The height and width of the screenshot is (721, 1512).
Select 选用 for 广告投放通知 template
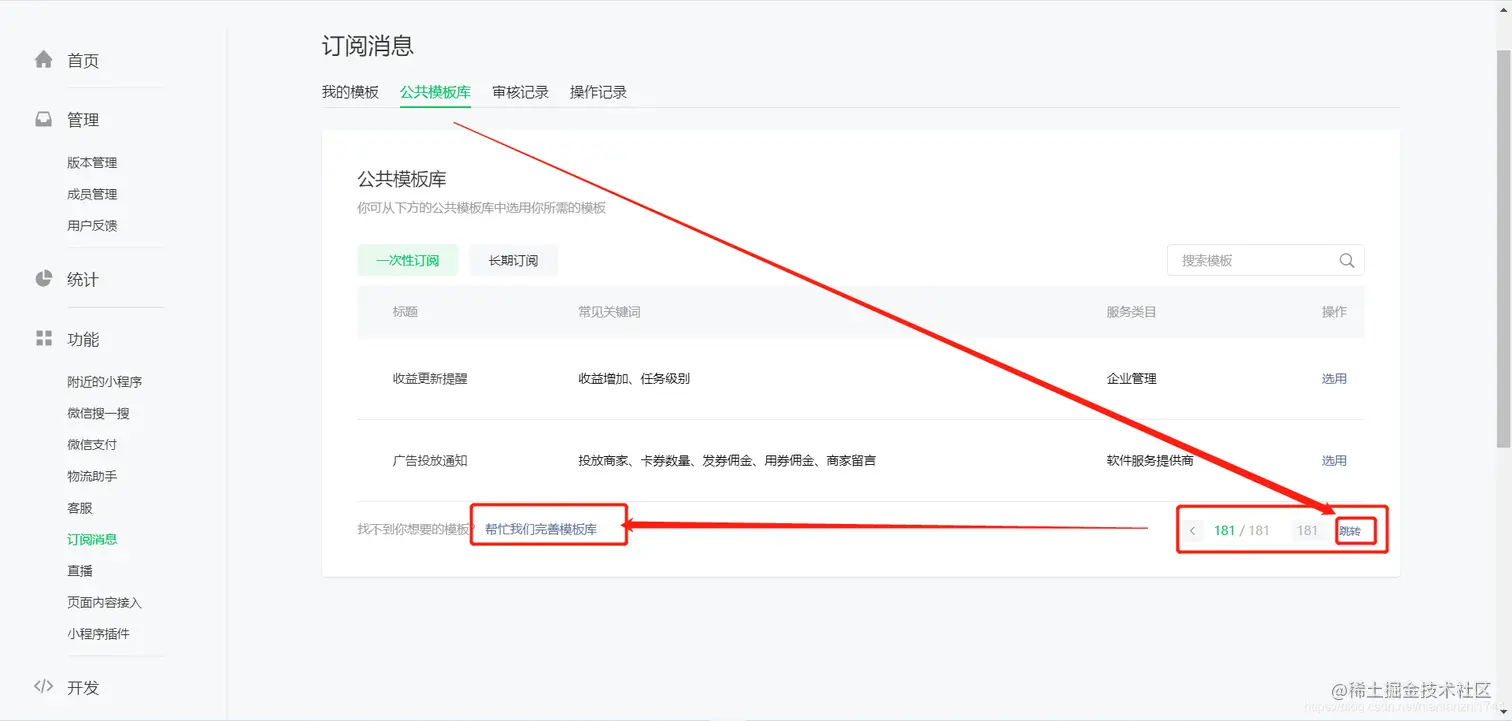(x=1334, y=460)
